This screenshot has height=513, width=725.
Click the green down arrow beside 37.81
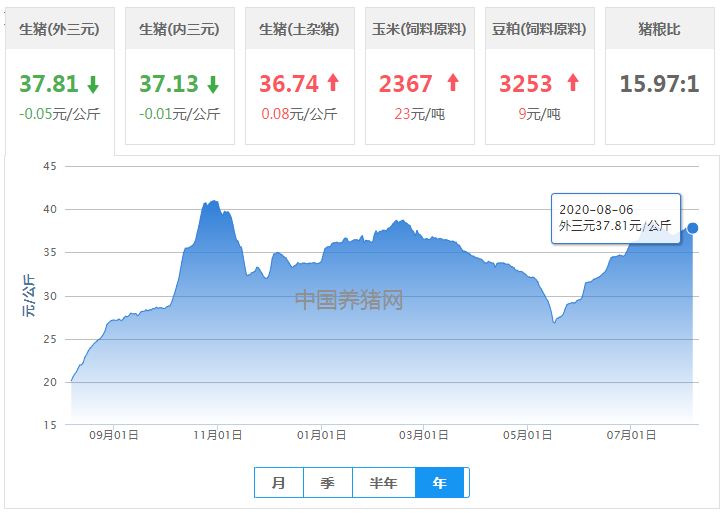(93, 85)
